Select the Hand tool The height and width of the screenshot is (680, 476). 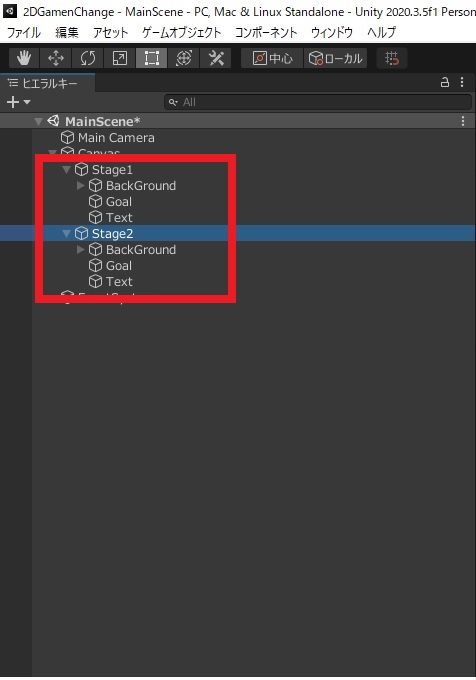tap(24, 58)
